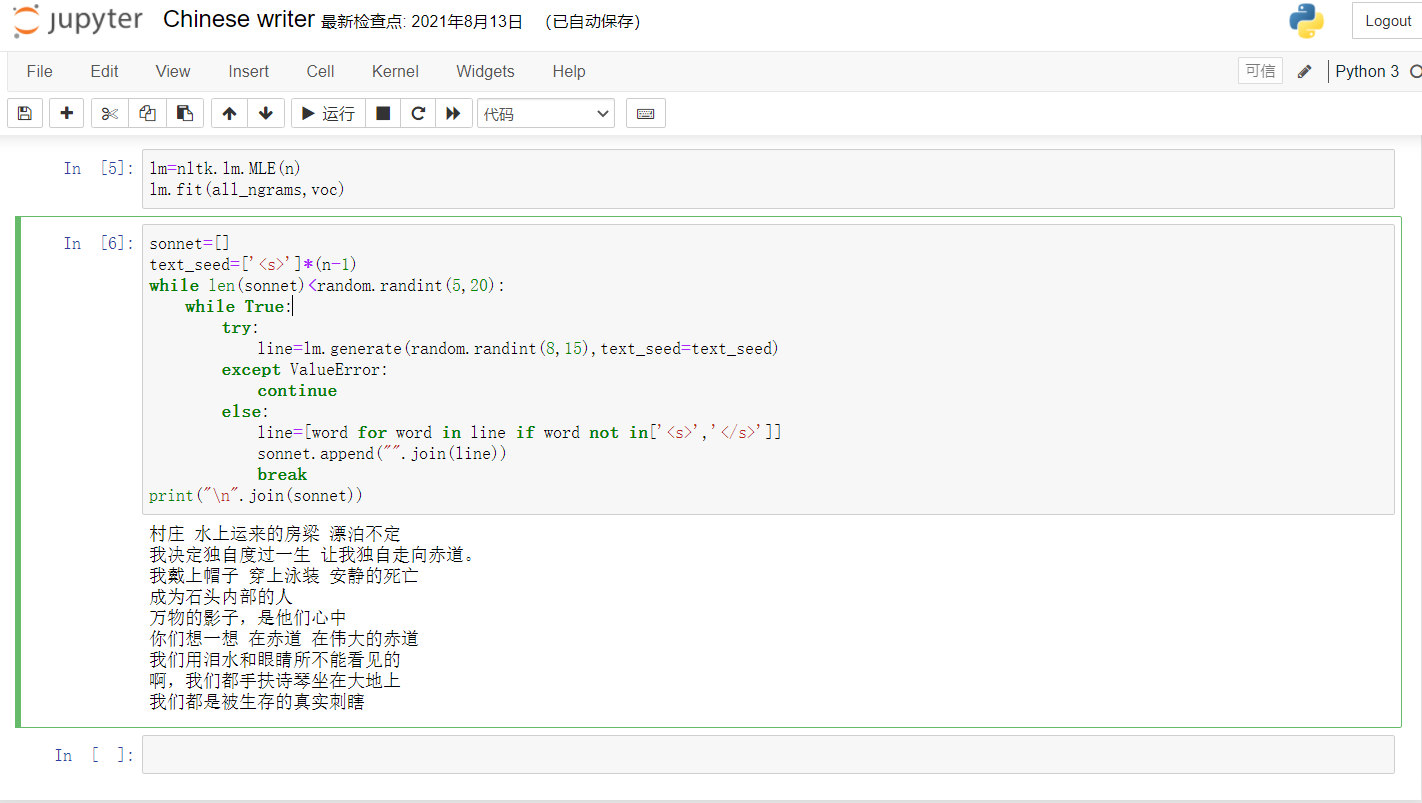
Task: Click the 'sonnet=[]' code line
Action: point(190,243)
